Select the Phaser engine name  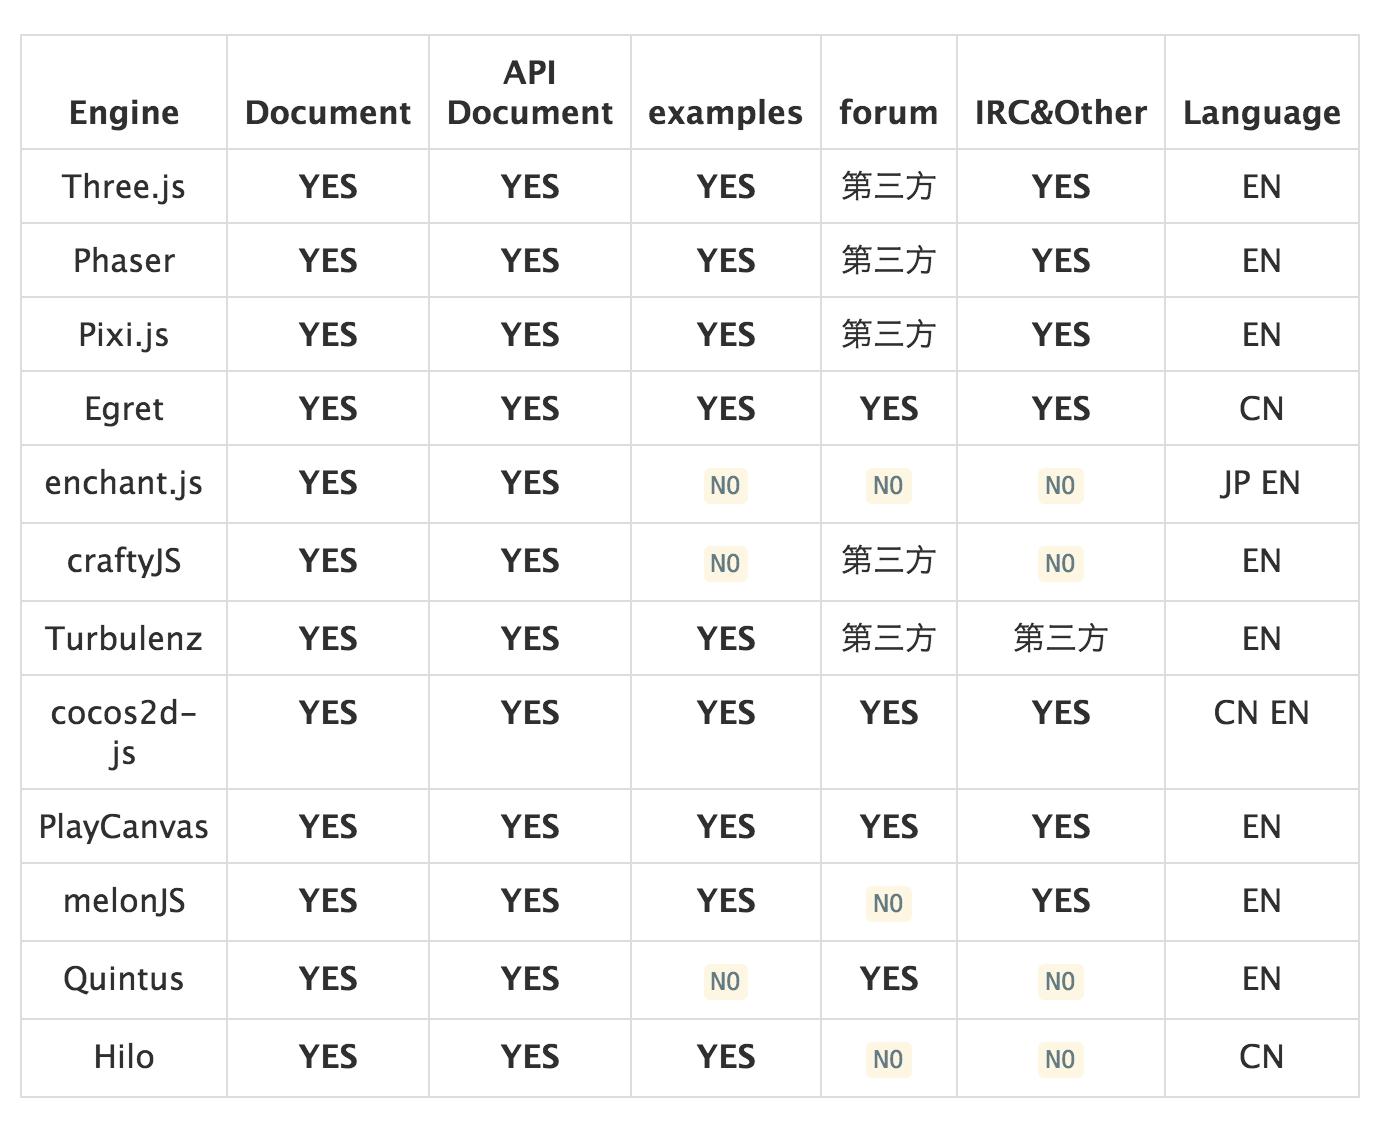[124, 261]
